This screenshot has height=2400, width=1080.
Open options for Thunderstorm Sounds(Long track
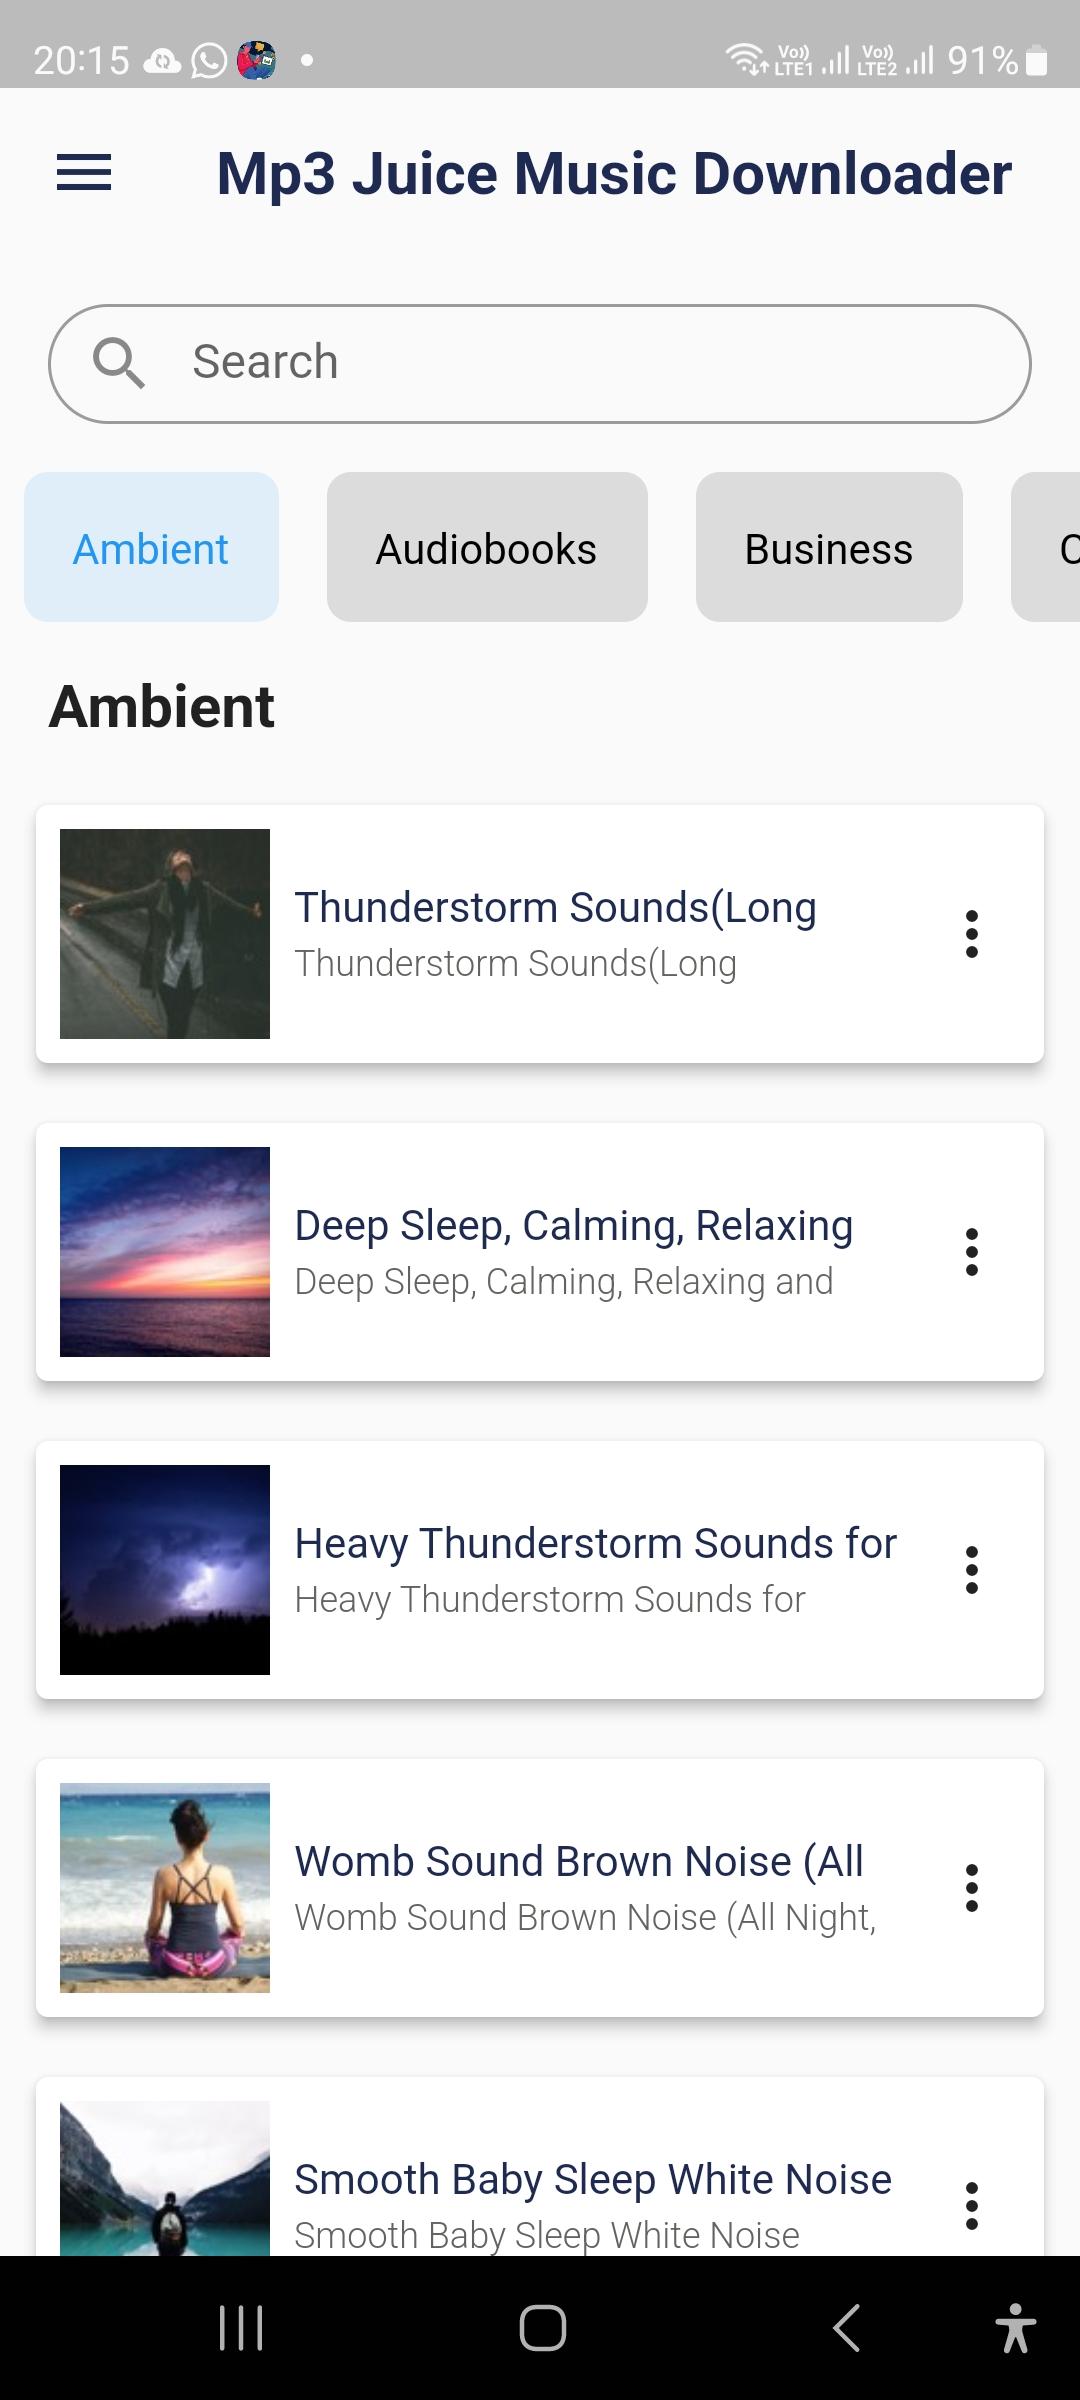pos(971,934)
